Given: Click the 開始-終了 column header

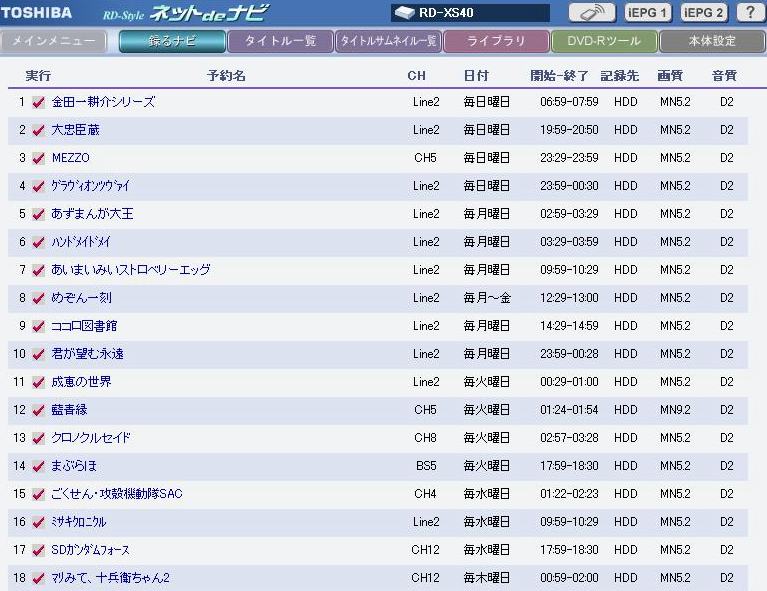Looking at the screenshot, I should pyautogui.click(x=559, y=76).
